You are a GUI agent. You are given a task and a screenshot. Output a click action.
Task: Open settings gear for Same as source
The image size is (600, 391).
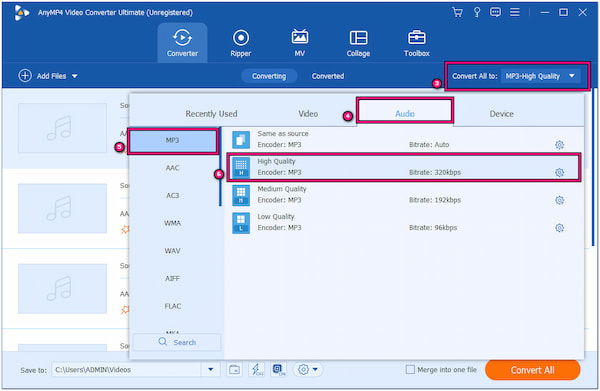coord(559,145)
